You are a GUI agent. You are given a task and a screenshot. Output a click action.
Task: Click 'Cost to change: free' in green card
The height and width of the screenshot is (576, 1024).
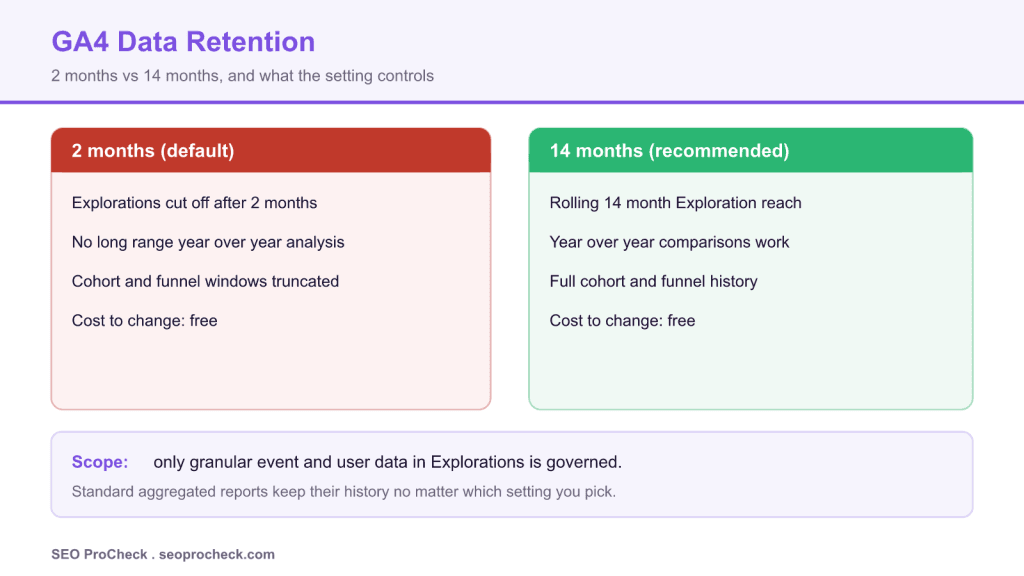pos(622,321)
